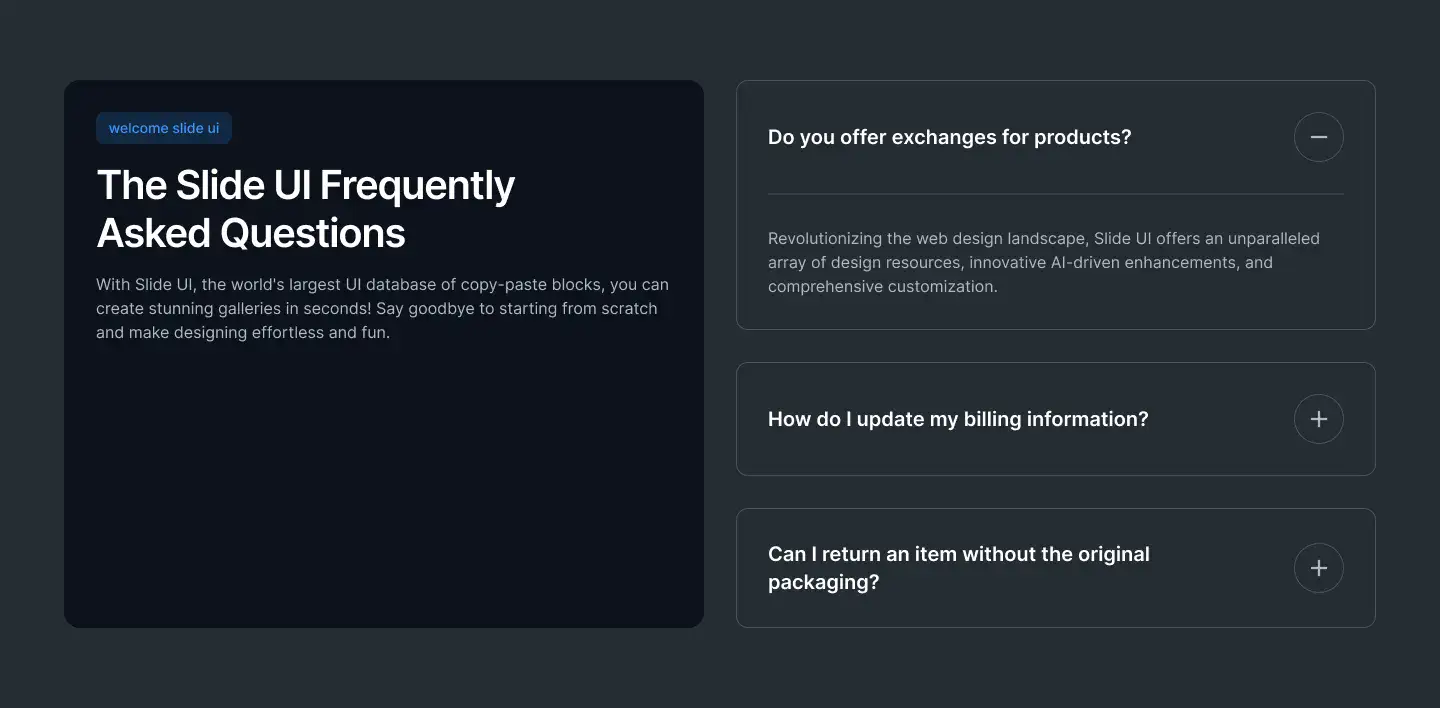Click "Do you offer exchanges for products?" title
The image size is (1440, 708).
click(949, 137)
